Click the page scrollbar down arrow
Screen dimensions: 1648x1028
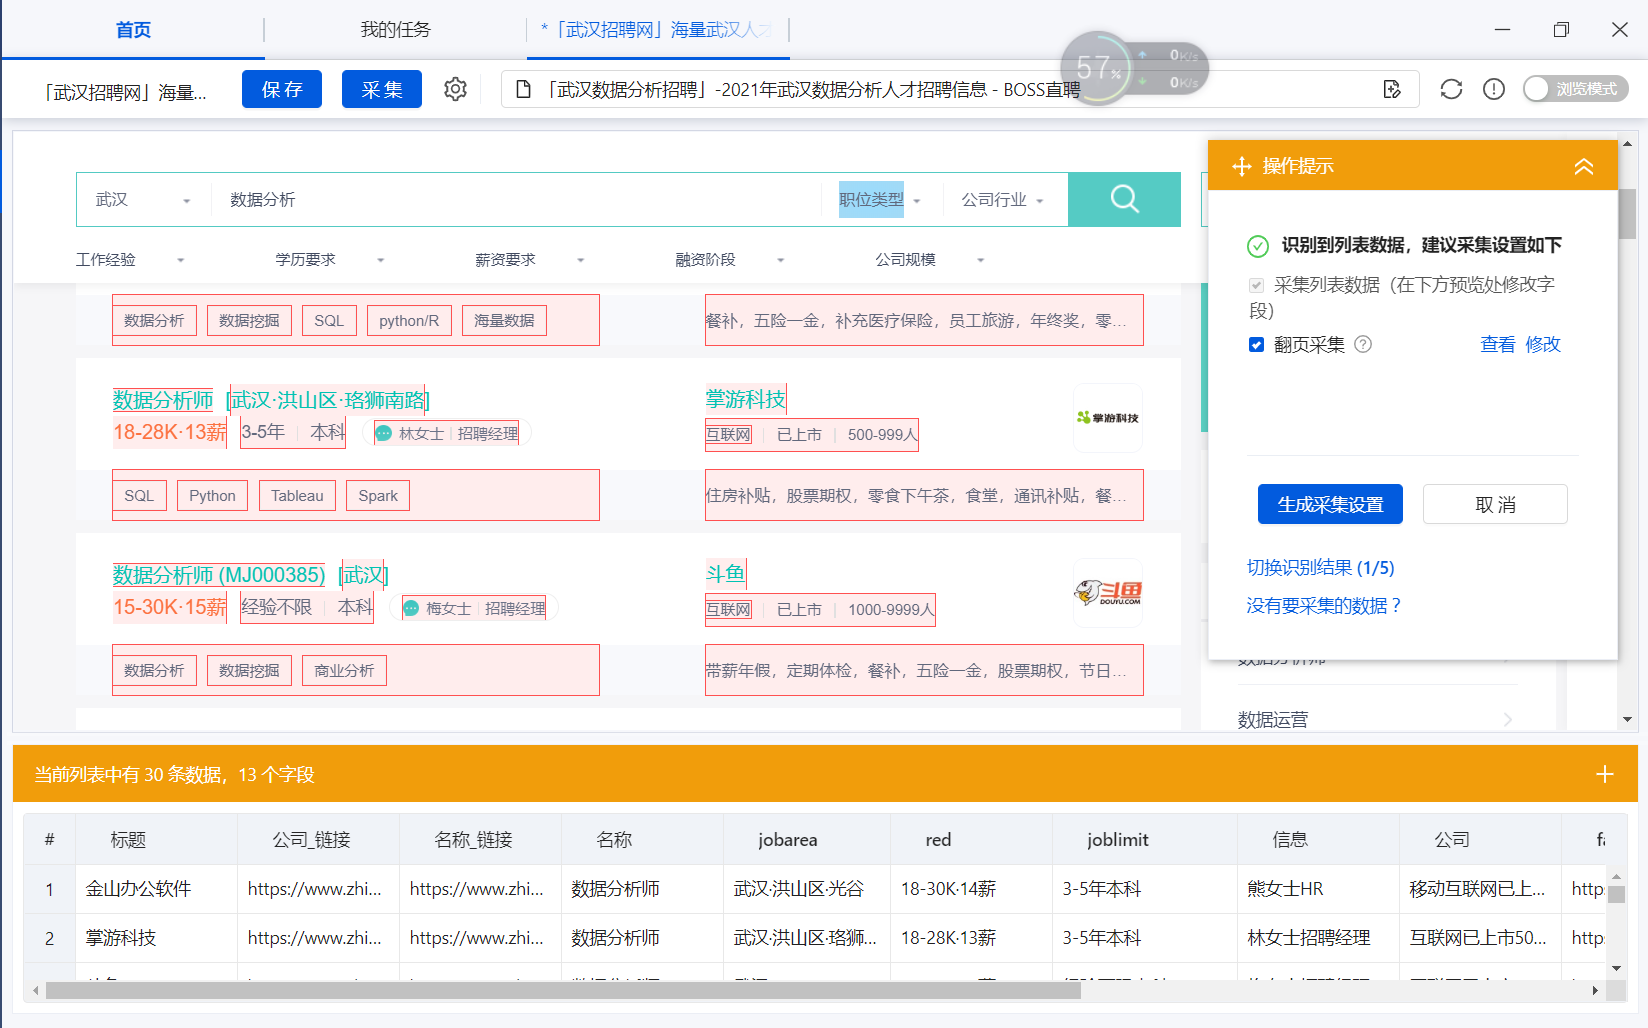[1627, 719]
